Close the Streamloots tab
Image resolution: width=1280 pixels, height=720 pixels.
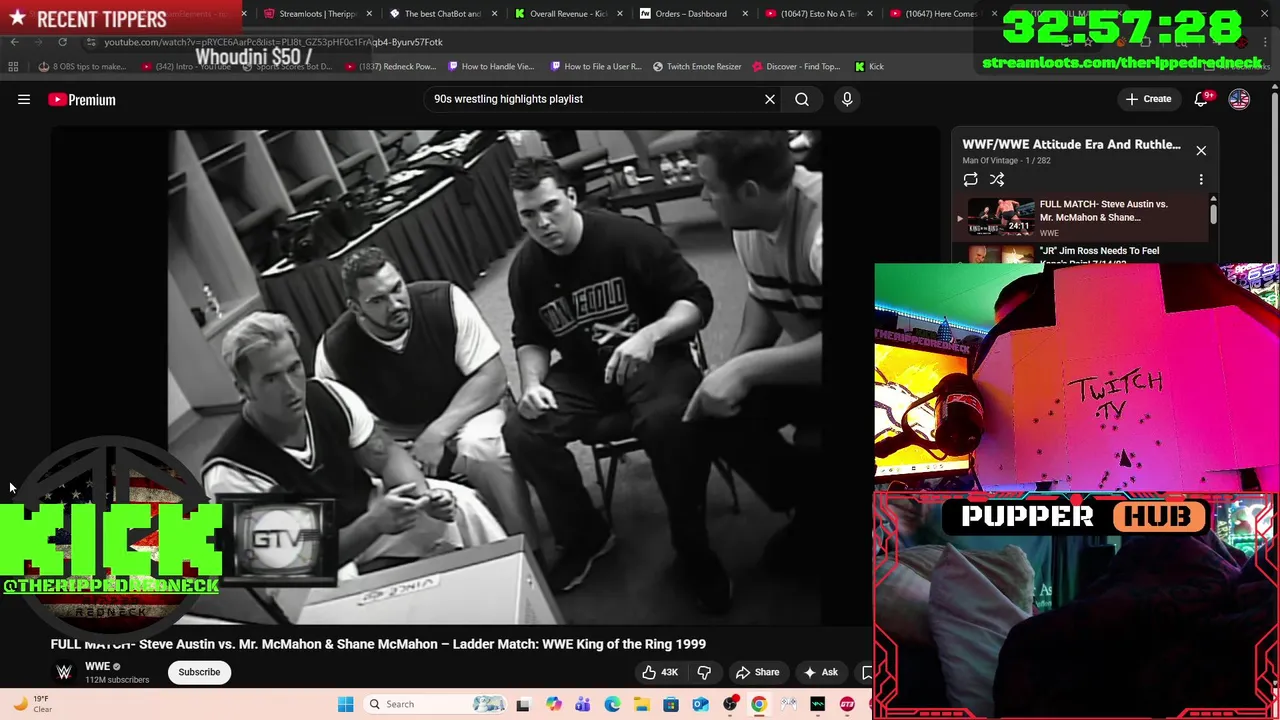[x=370, y=14]
